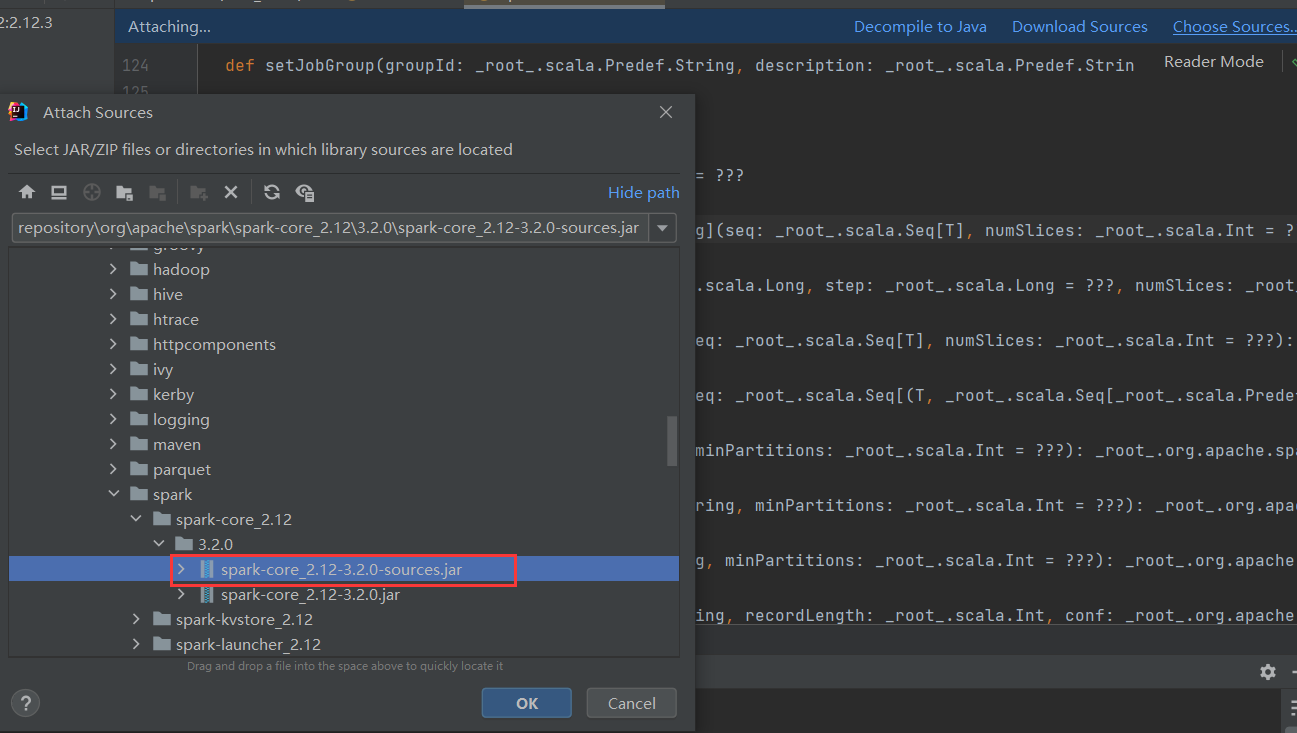Viewport: 1297px width, 733px height.
Task: Expand the kerby folder
Action: coord(113,394)
